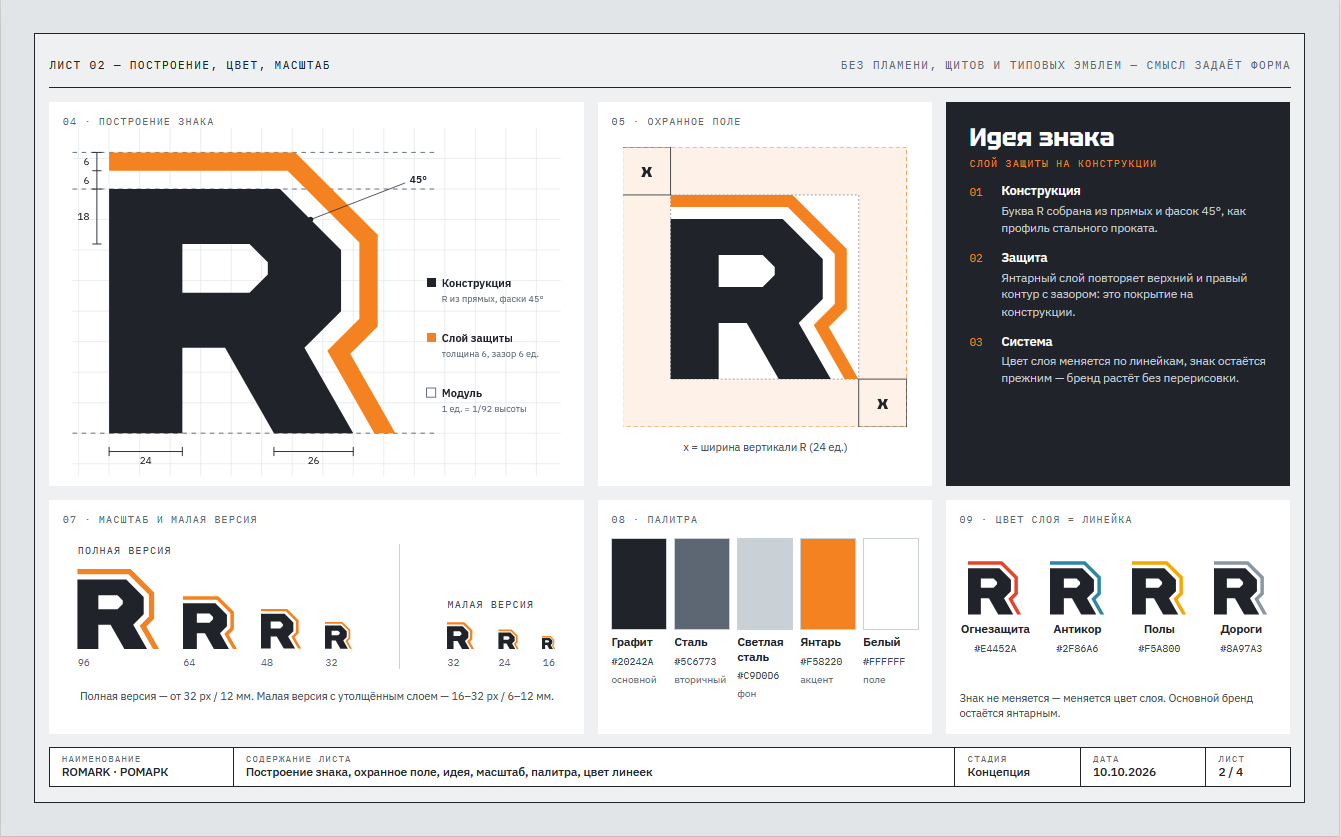The height and width of the screenshot is (837, 1341).
Task: Click 'Слой защиты на конструкции' subtitle
Action: tap(1063, 163)
